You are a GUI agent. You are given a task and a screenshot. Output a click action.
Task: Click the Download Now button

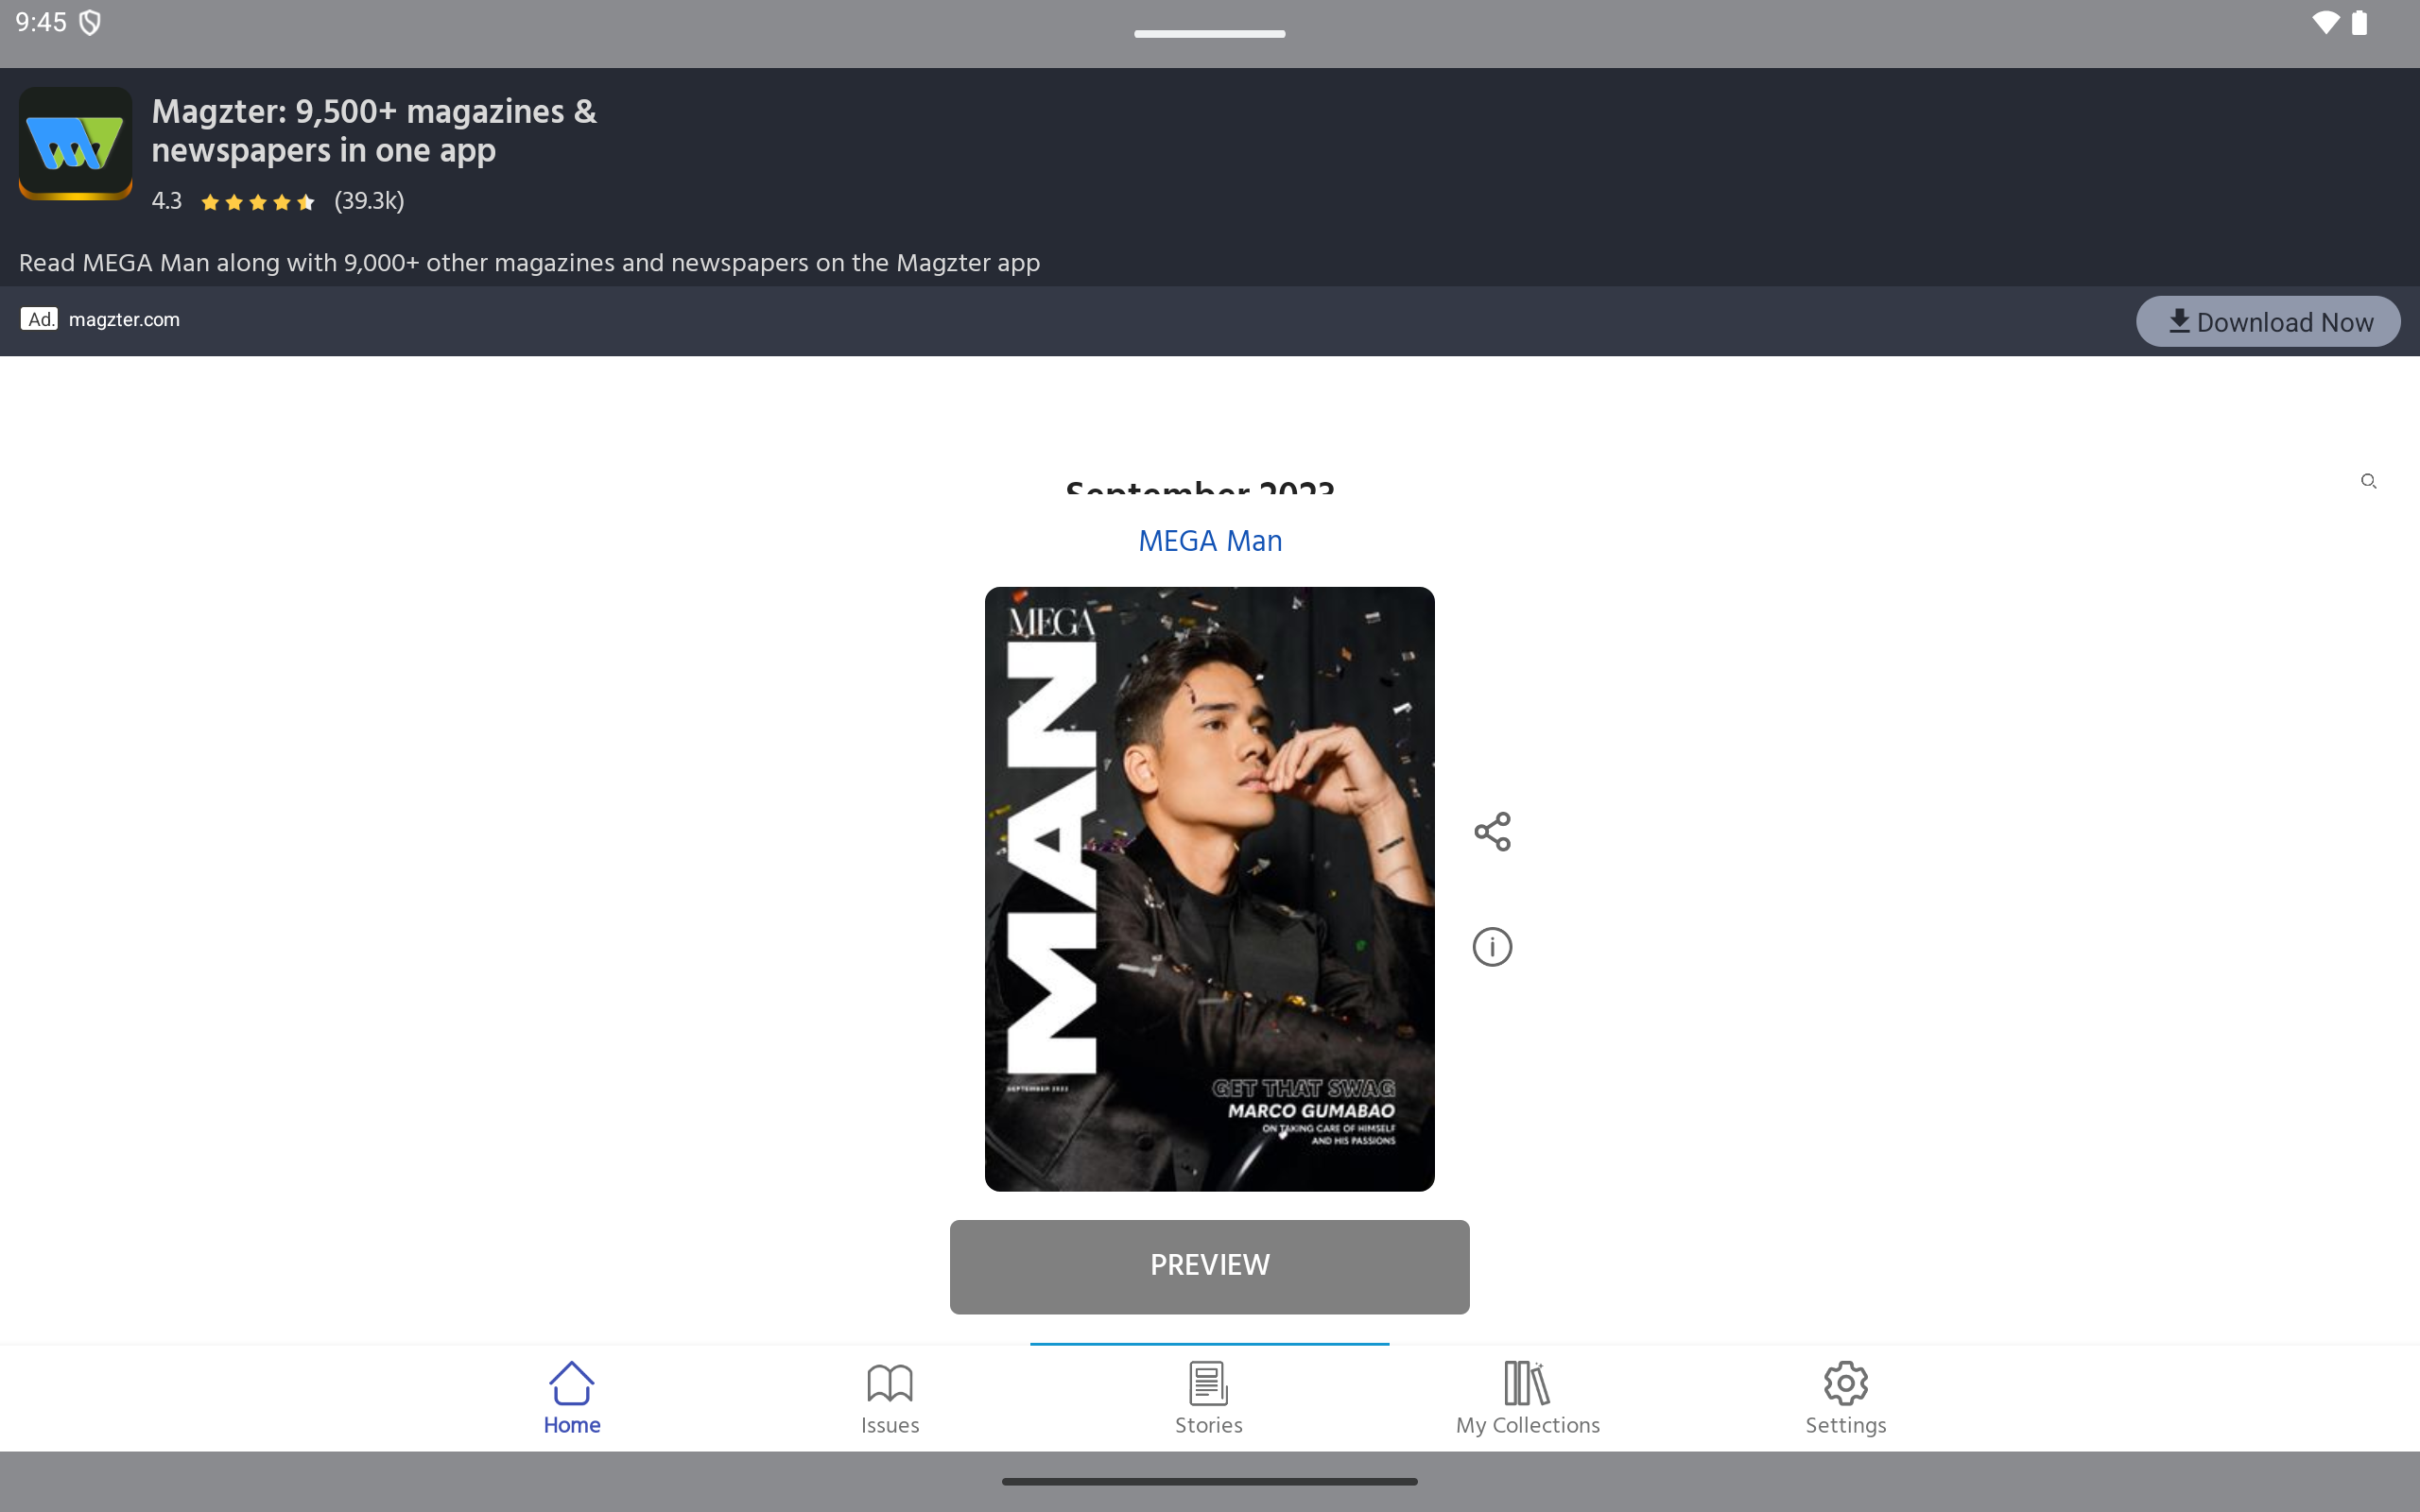click(2267, 321)
